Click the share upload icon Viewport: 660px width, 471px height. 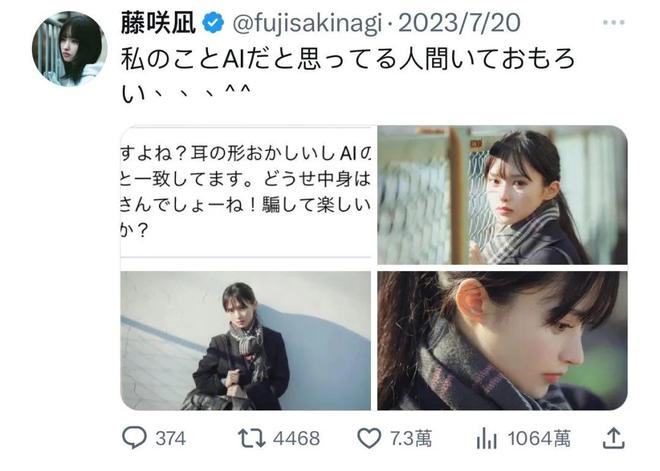click(x=614, y=438)
